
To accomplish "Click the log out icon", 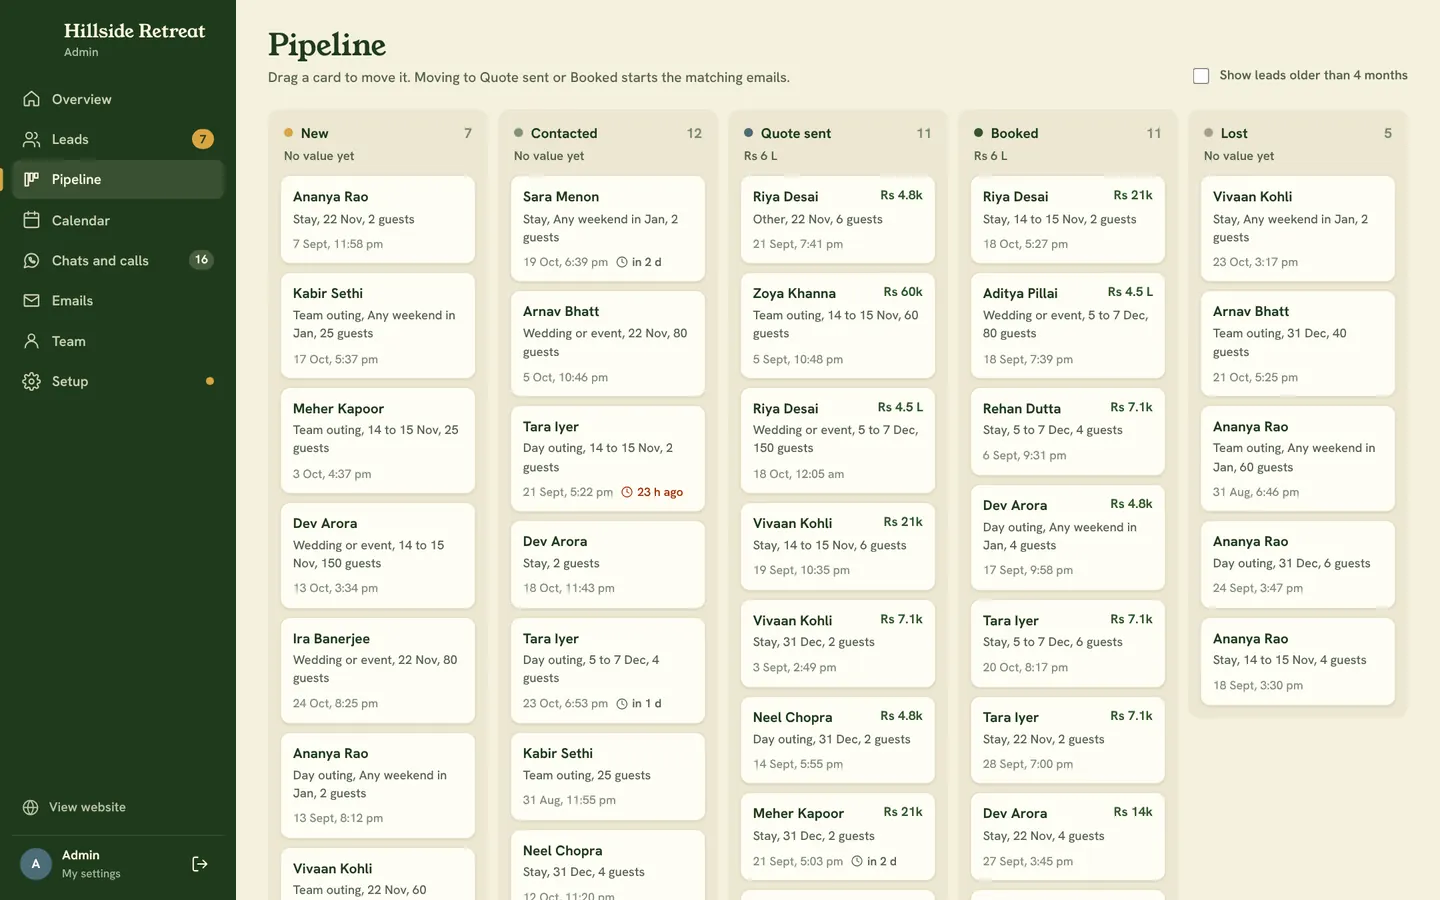I will (200, 864).
